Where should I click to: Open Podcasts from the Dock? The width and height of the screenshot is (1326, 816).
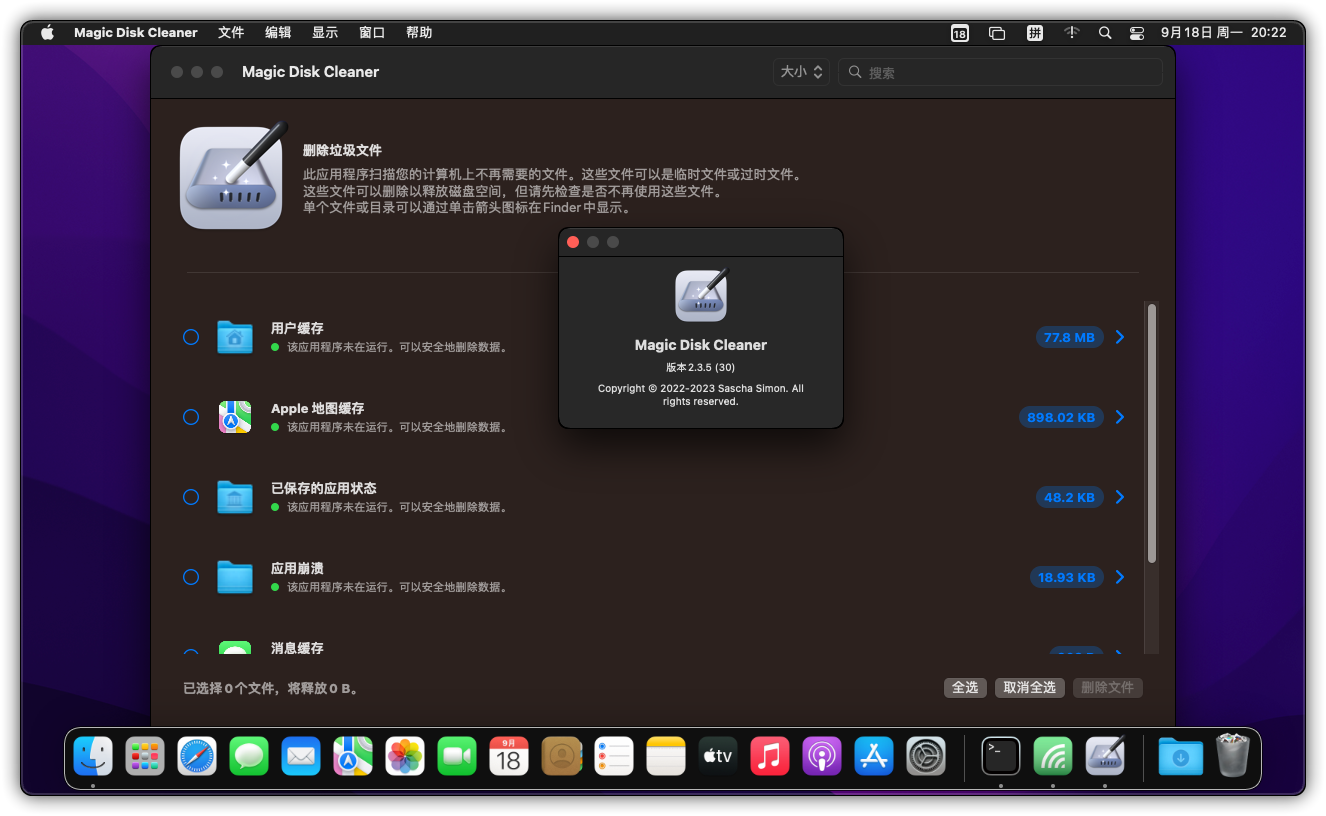click(x=821, y=756)
